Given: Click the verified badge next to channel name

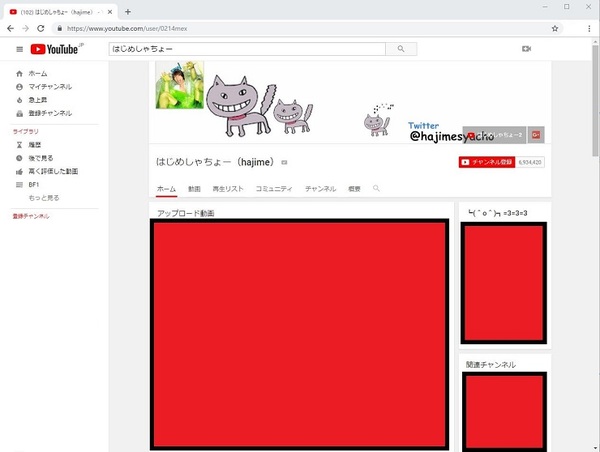Looking at the screenshot, I should pyautogui.click(x=284, y=163).
